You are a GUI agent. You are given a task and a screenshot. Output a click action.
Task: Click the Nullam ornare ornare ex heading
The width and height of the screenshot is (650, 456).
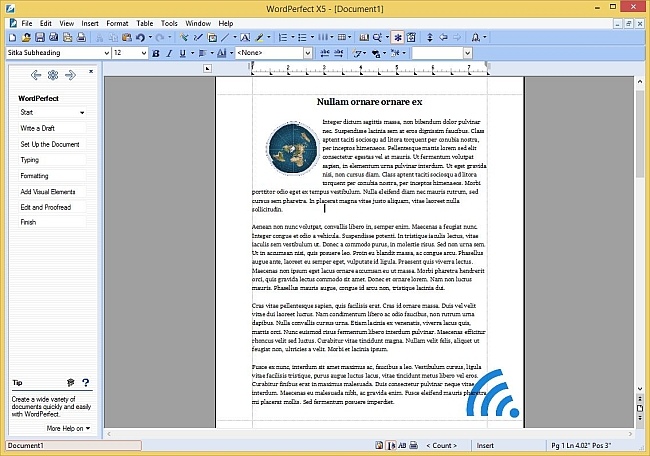click(369, 102)
